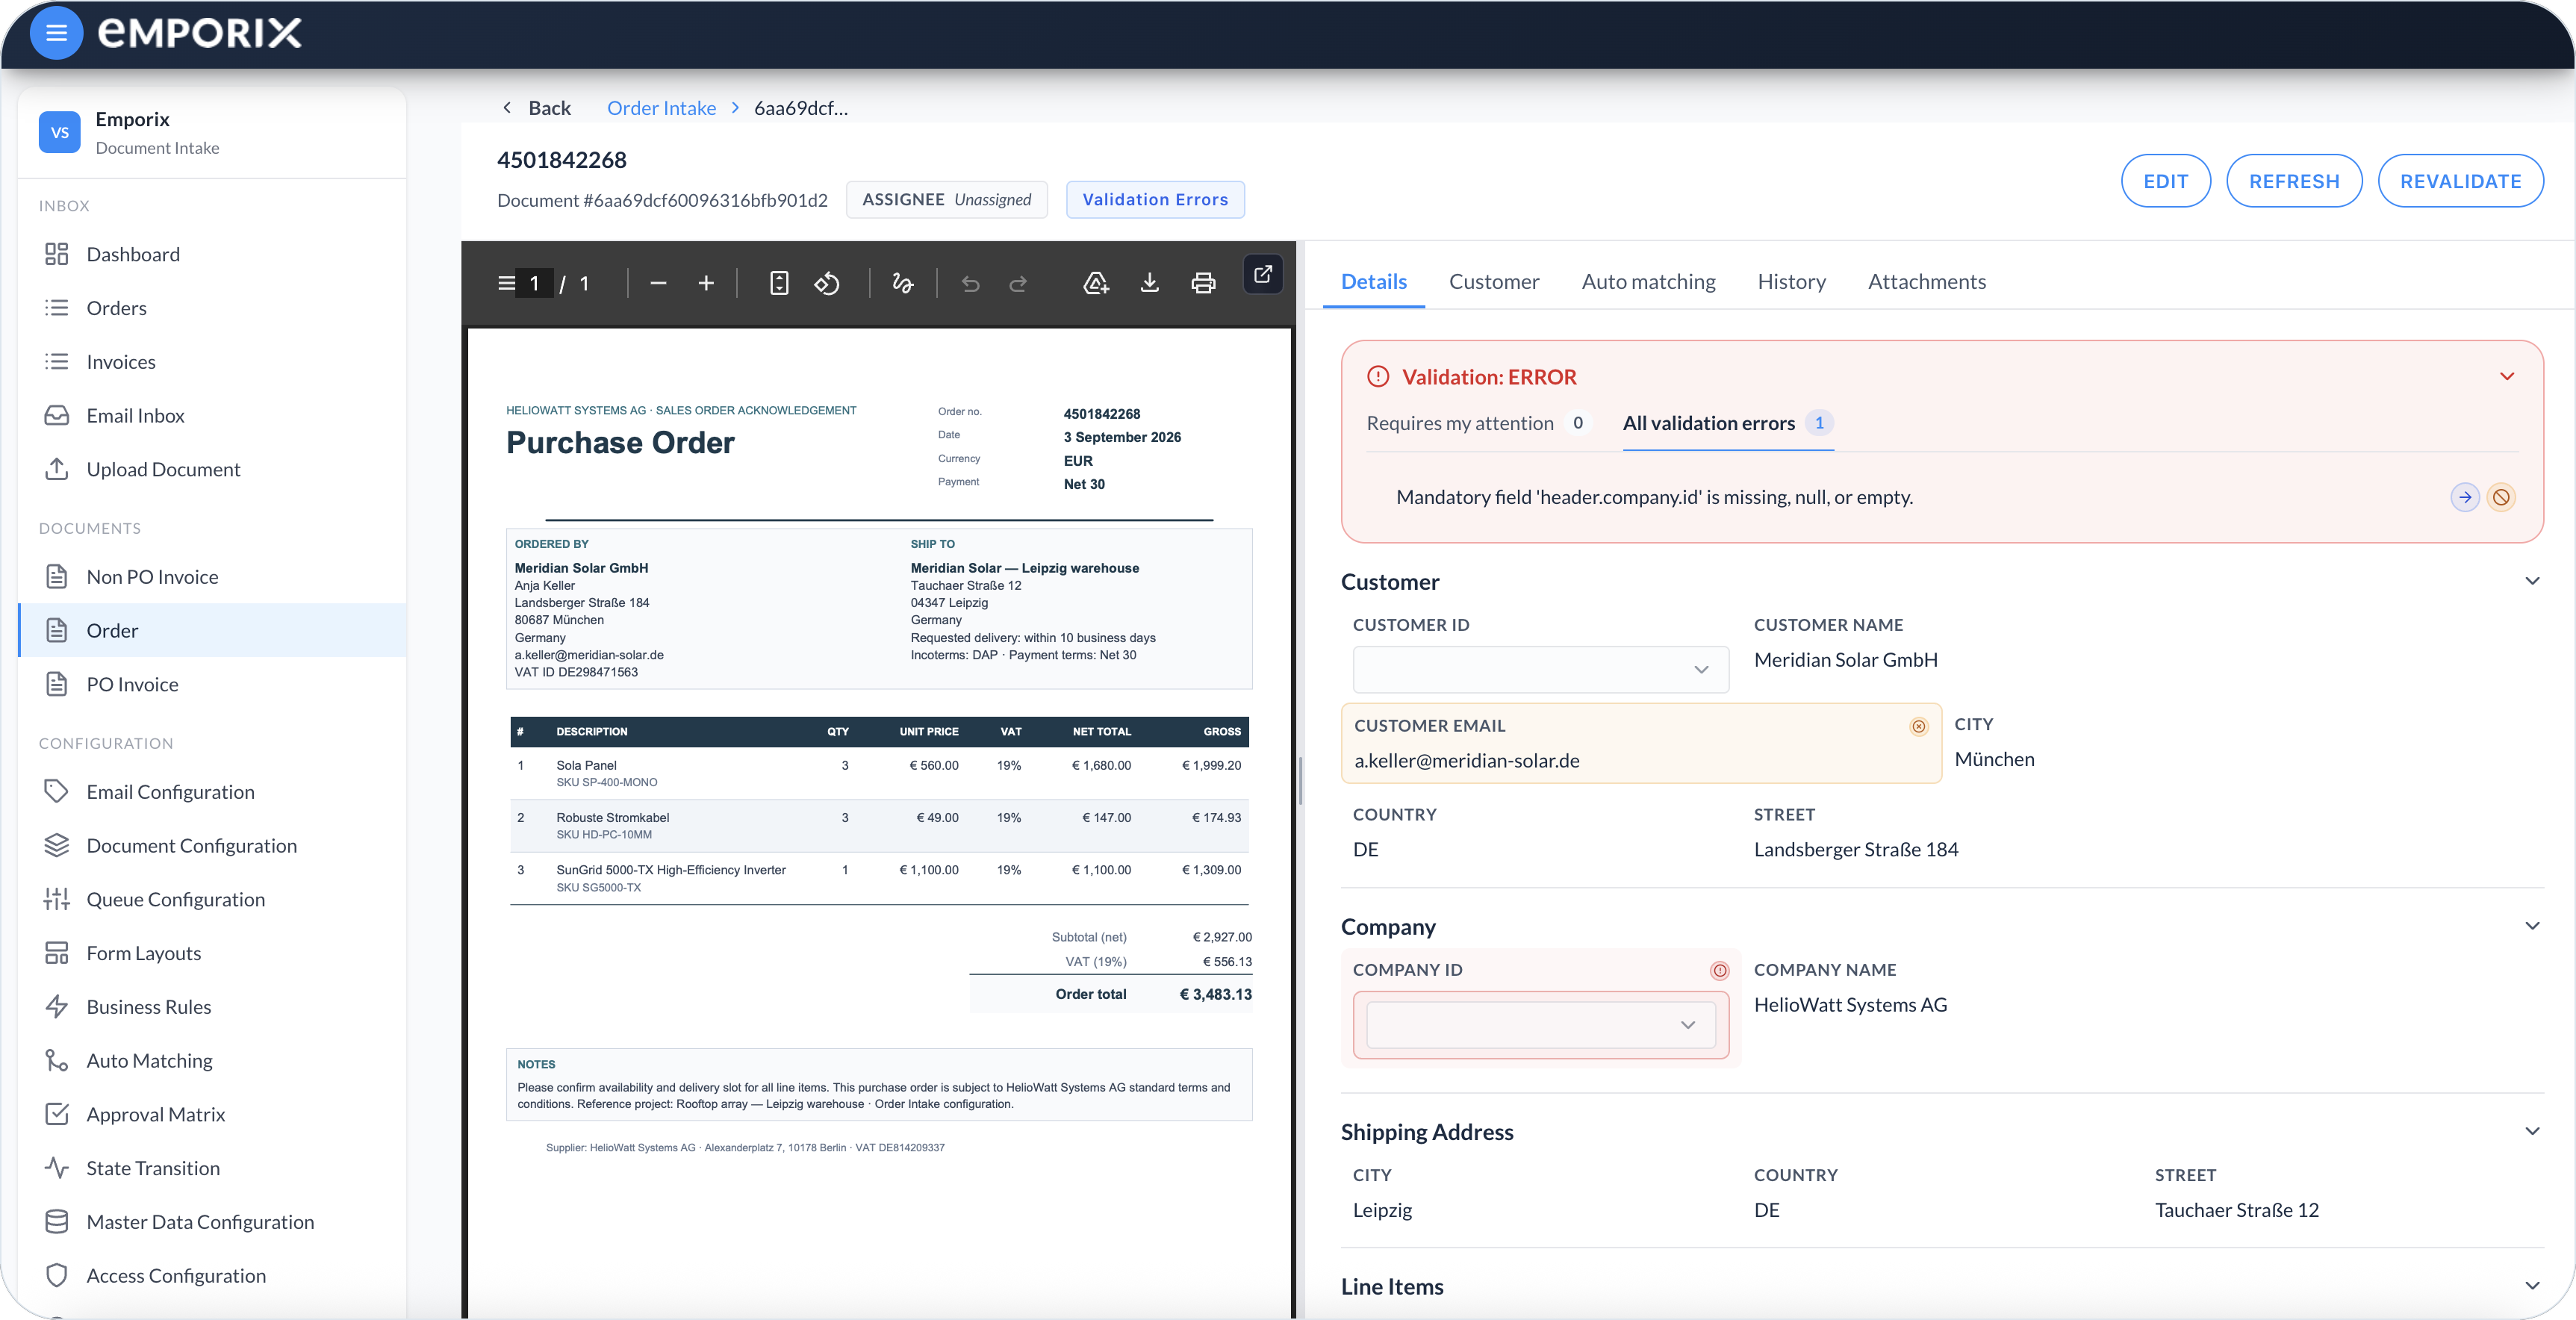2576x1320 pixels.
Task: Click the EDIT button
Action: point(2165,181)
